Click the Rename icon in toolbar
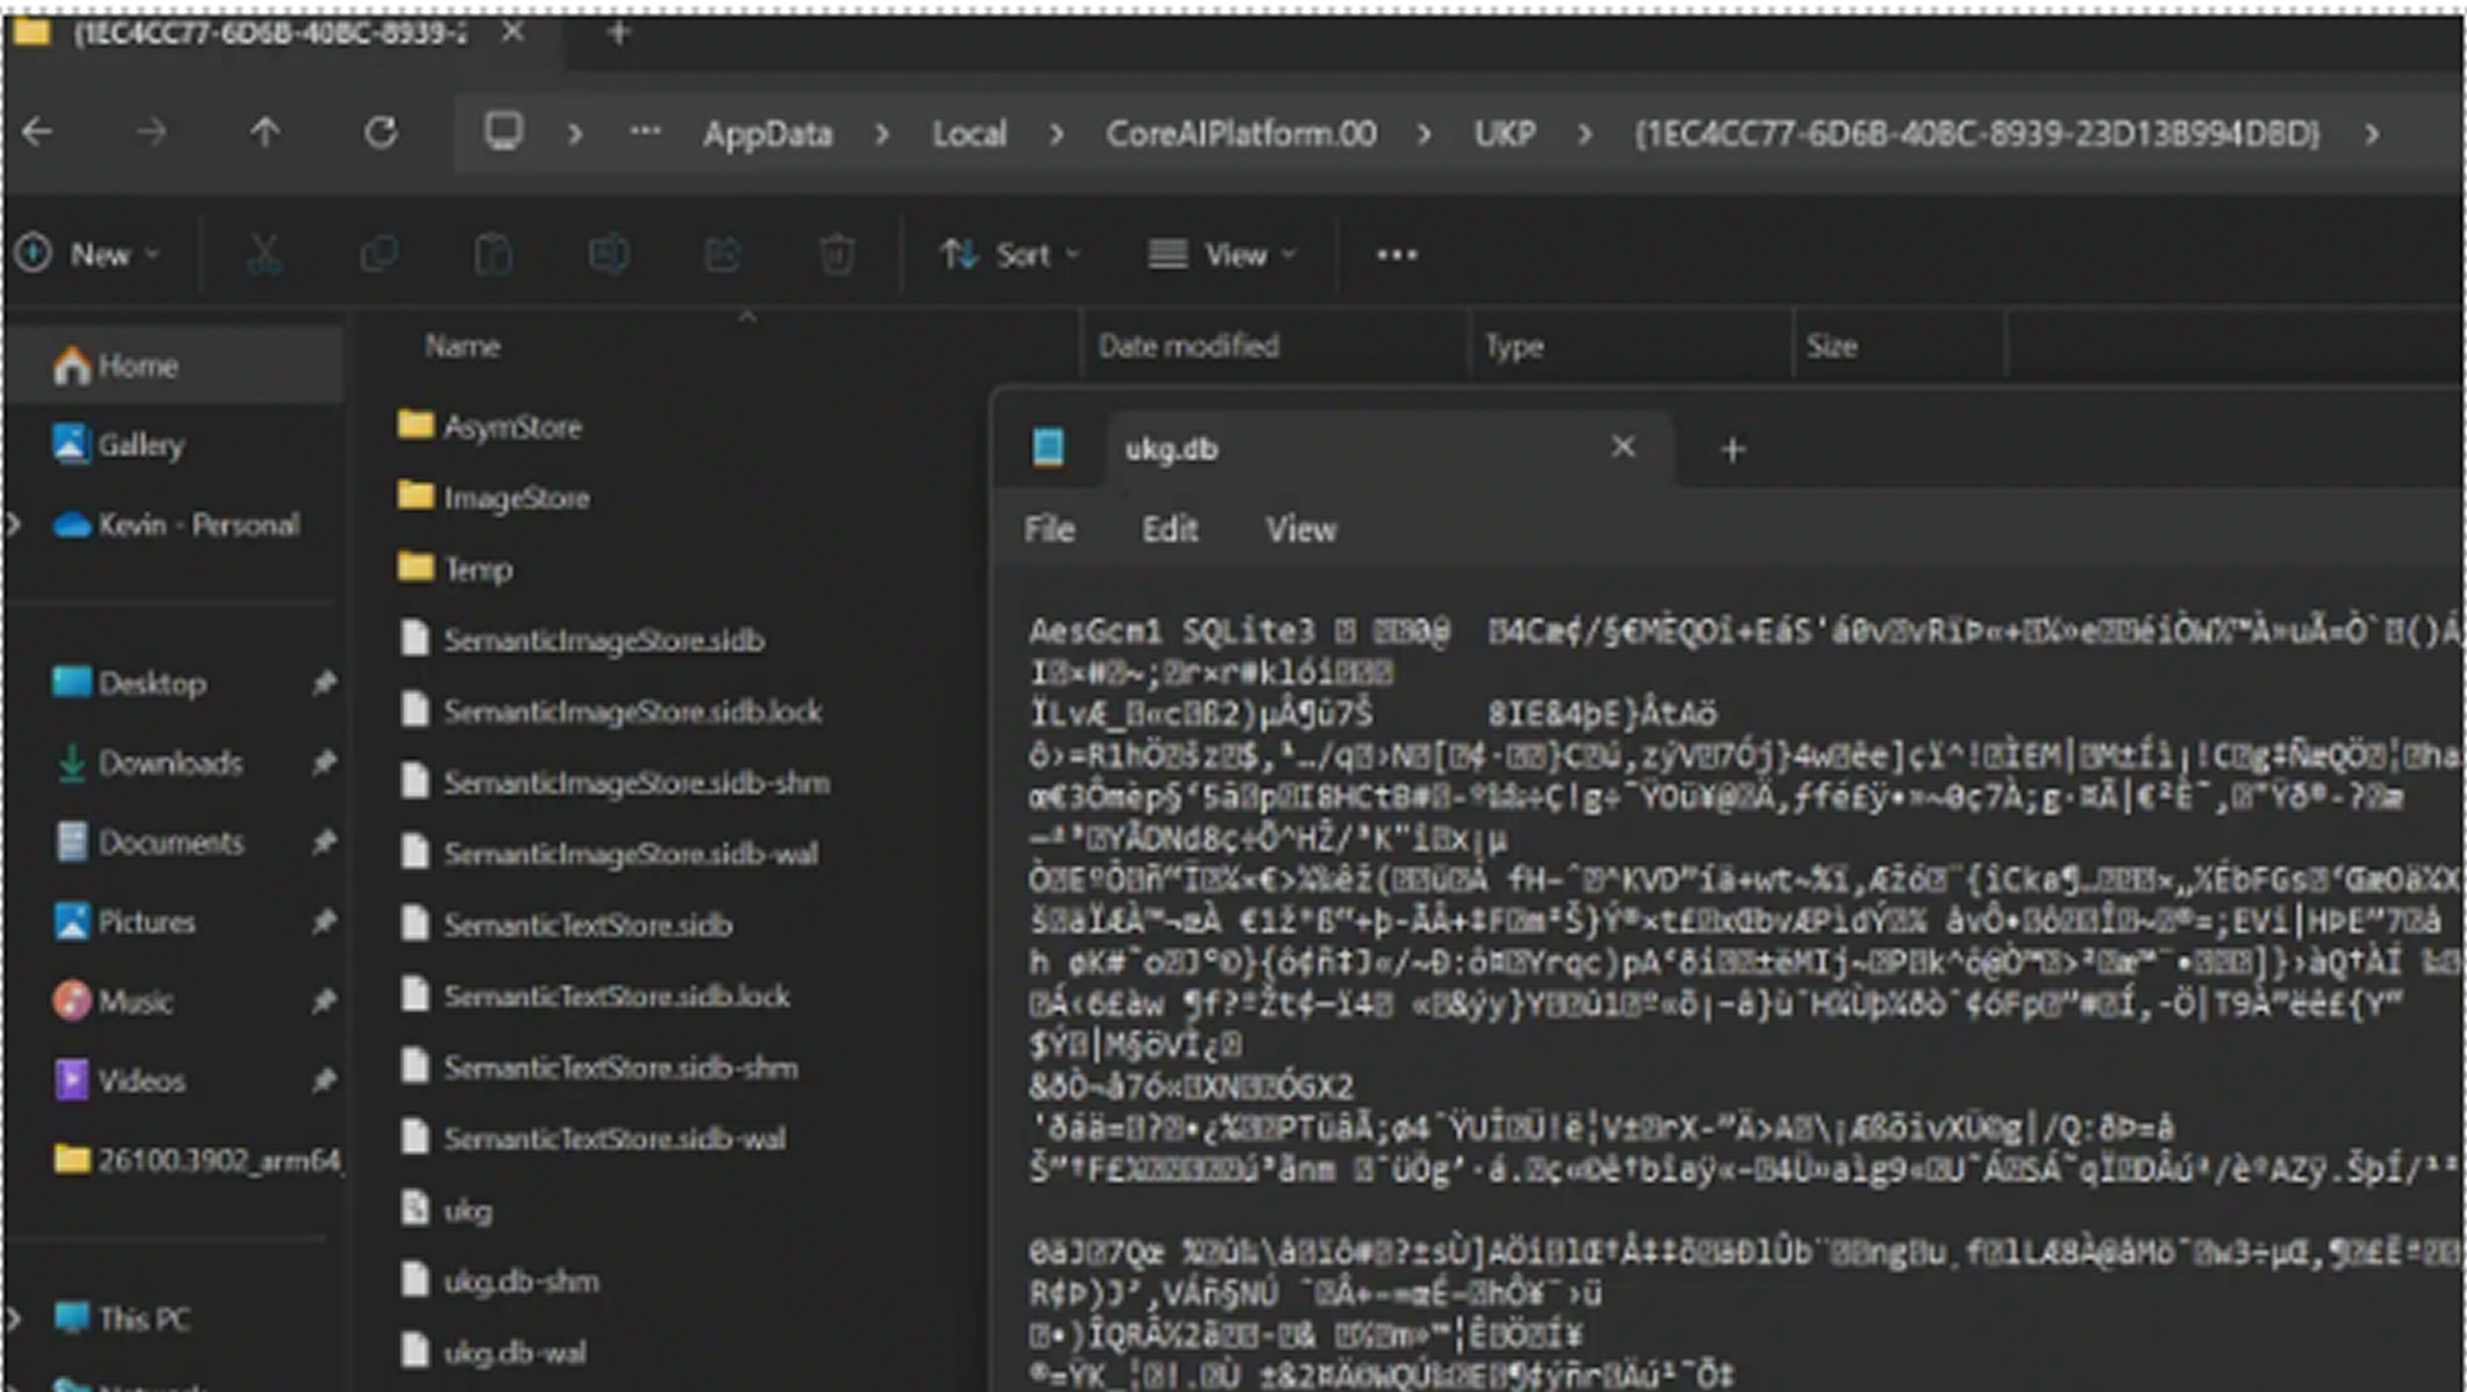This screenshot has width=2467, height=1392. tap(608, 255)
